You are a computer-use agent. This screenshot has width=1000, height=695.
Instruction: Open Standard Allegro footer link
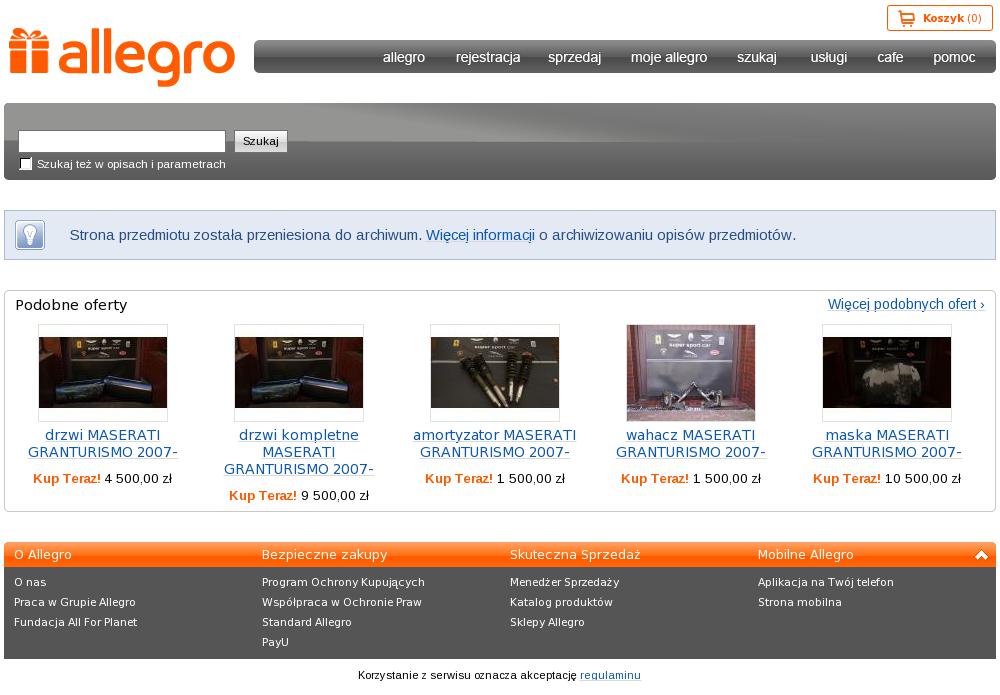[x=307, y=622]
